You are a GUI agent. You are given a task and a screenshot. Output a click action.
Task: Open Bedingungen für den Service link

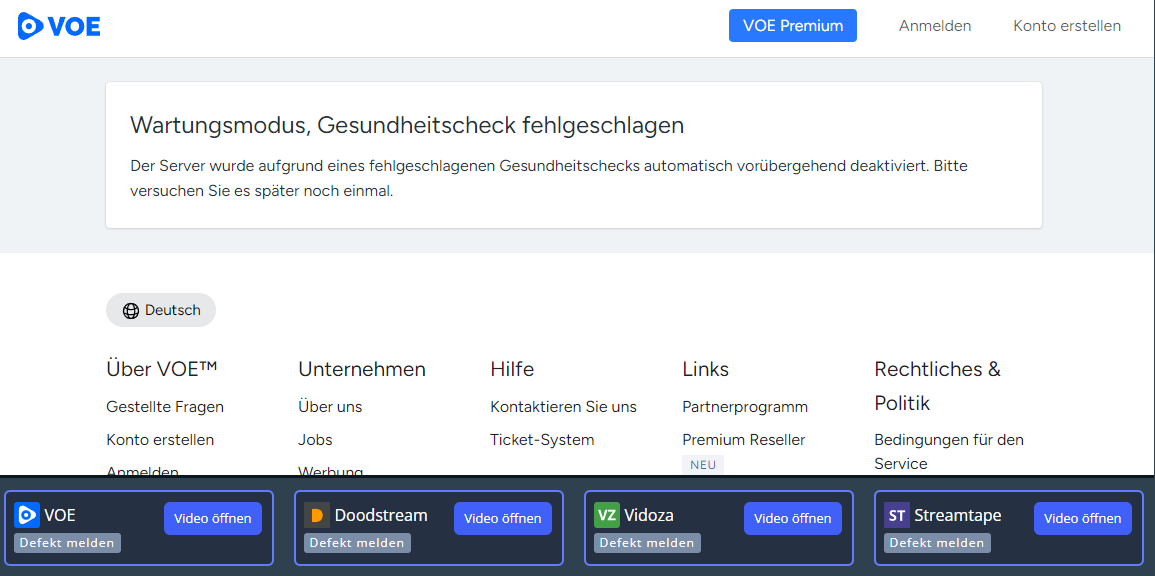point(949,452)
